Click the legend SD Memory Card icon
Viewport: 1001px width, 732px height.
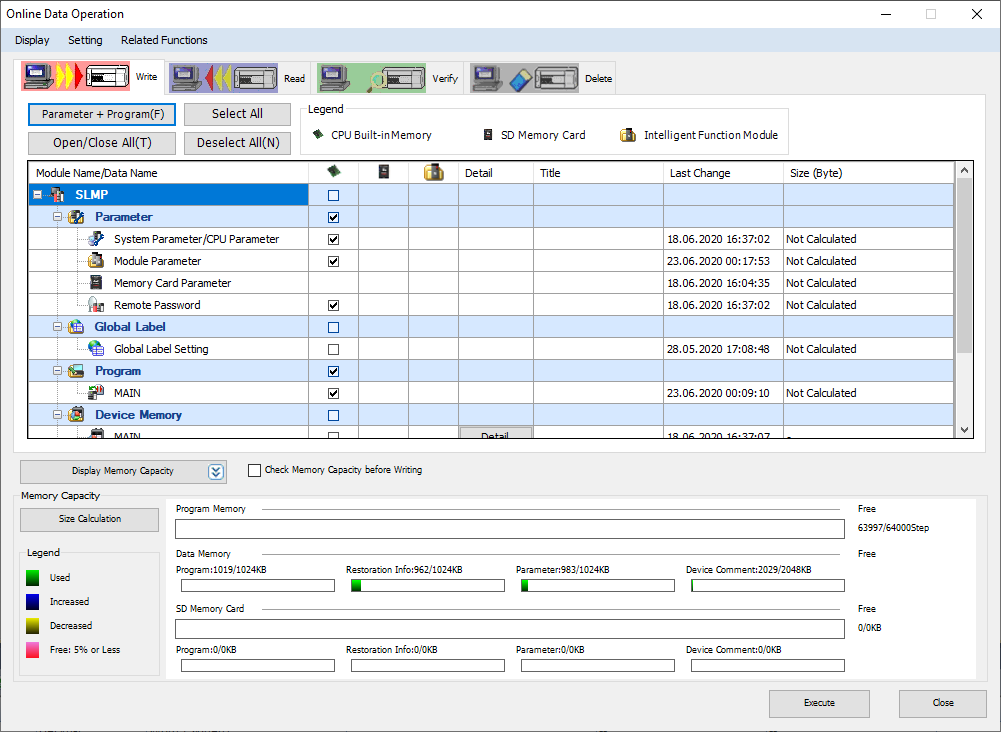488,135
